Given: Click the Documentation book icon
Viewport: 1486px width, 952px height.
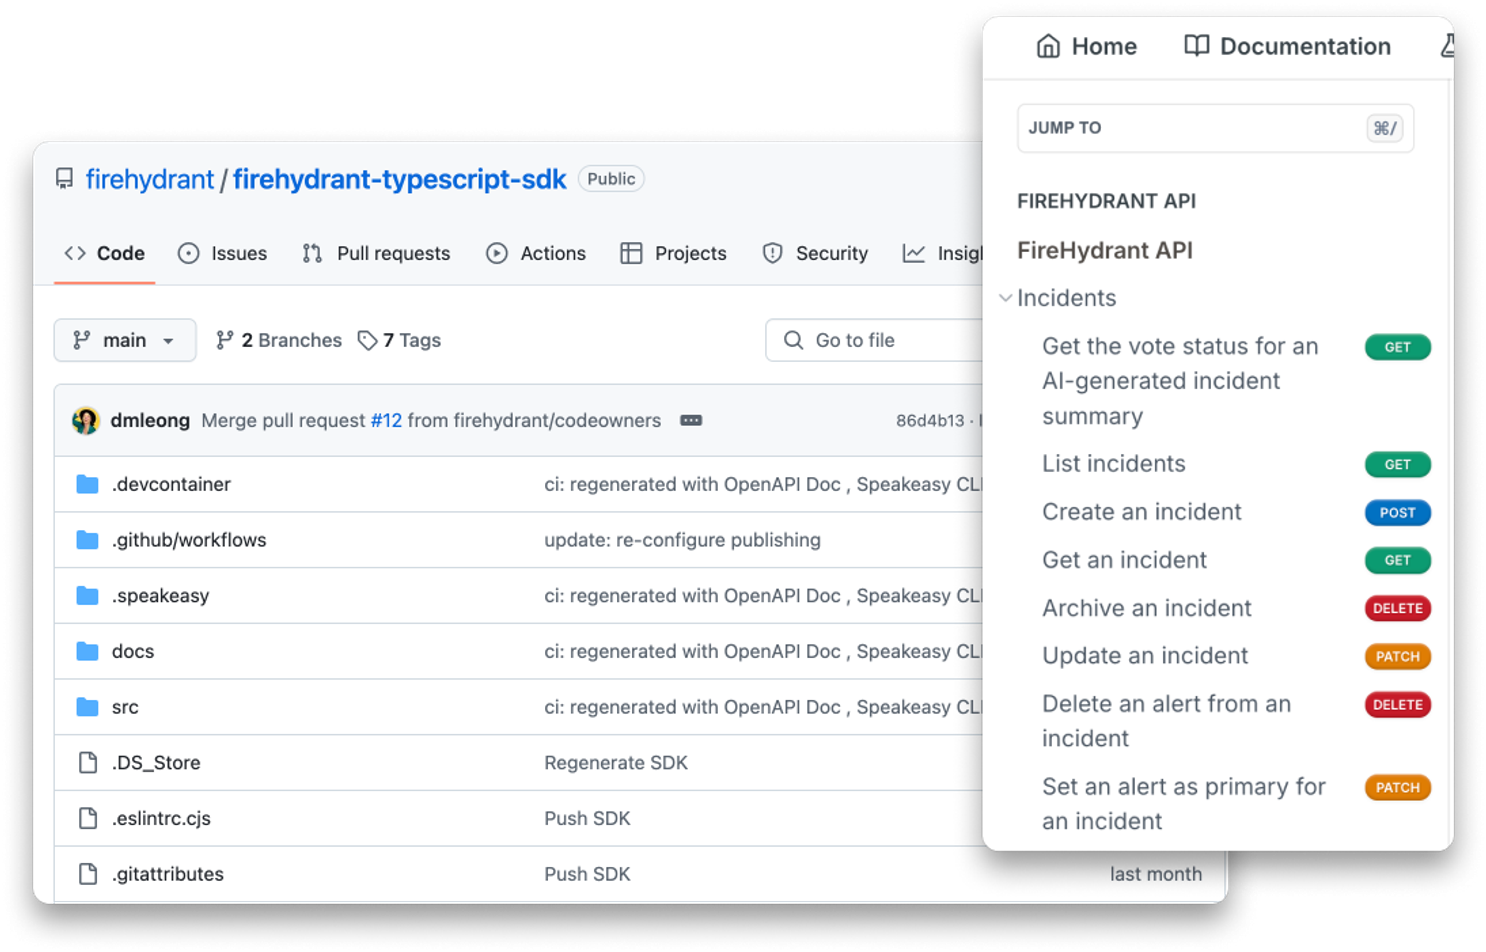Looking at the screenshot, I should pyautogui.click(x=1196, y=46).
